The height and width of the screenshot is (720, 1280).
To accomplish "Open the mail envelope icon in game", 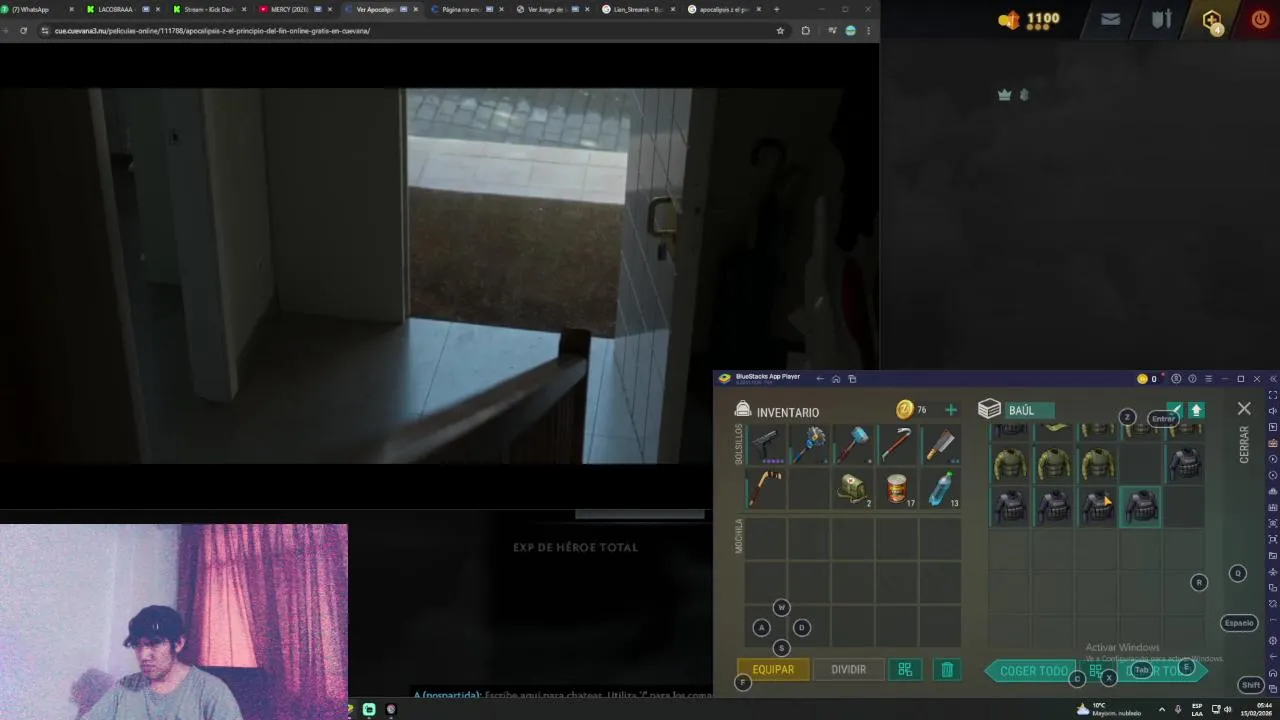I will pyautogui.click(x=1110, y=19).
